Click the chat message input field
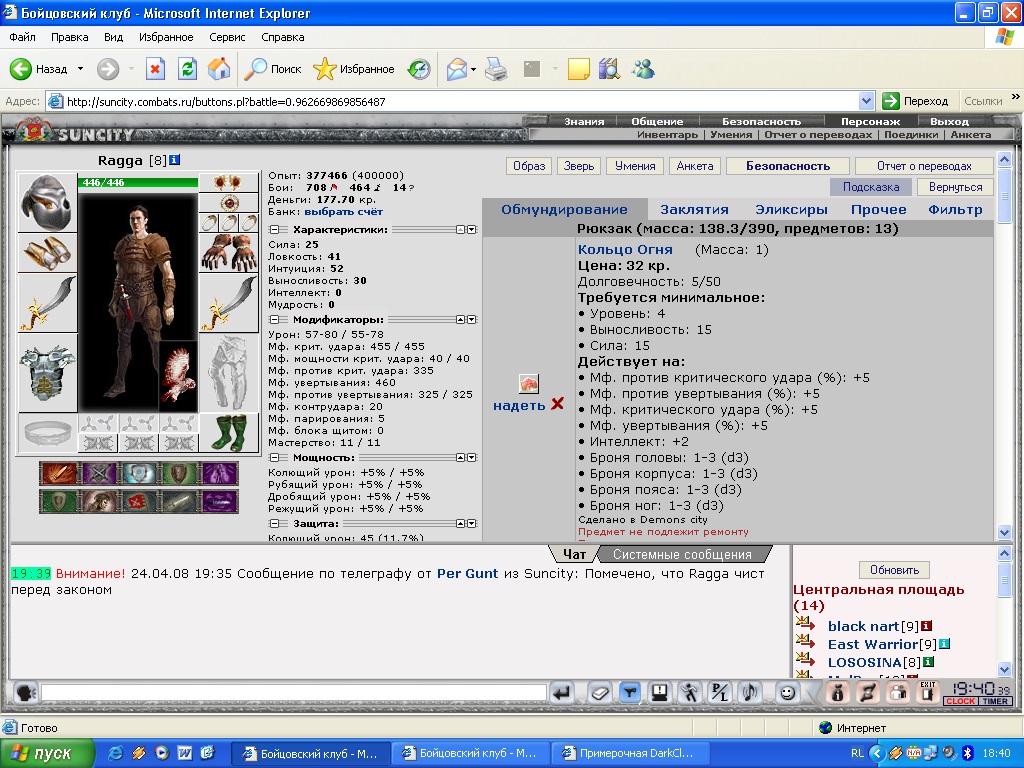The width and height of the screenshot is (1024, 768). (x=294, y=692)
